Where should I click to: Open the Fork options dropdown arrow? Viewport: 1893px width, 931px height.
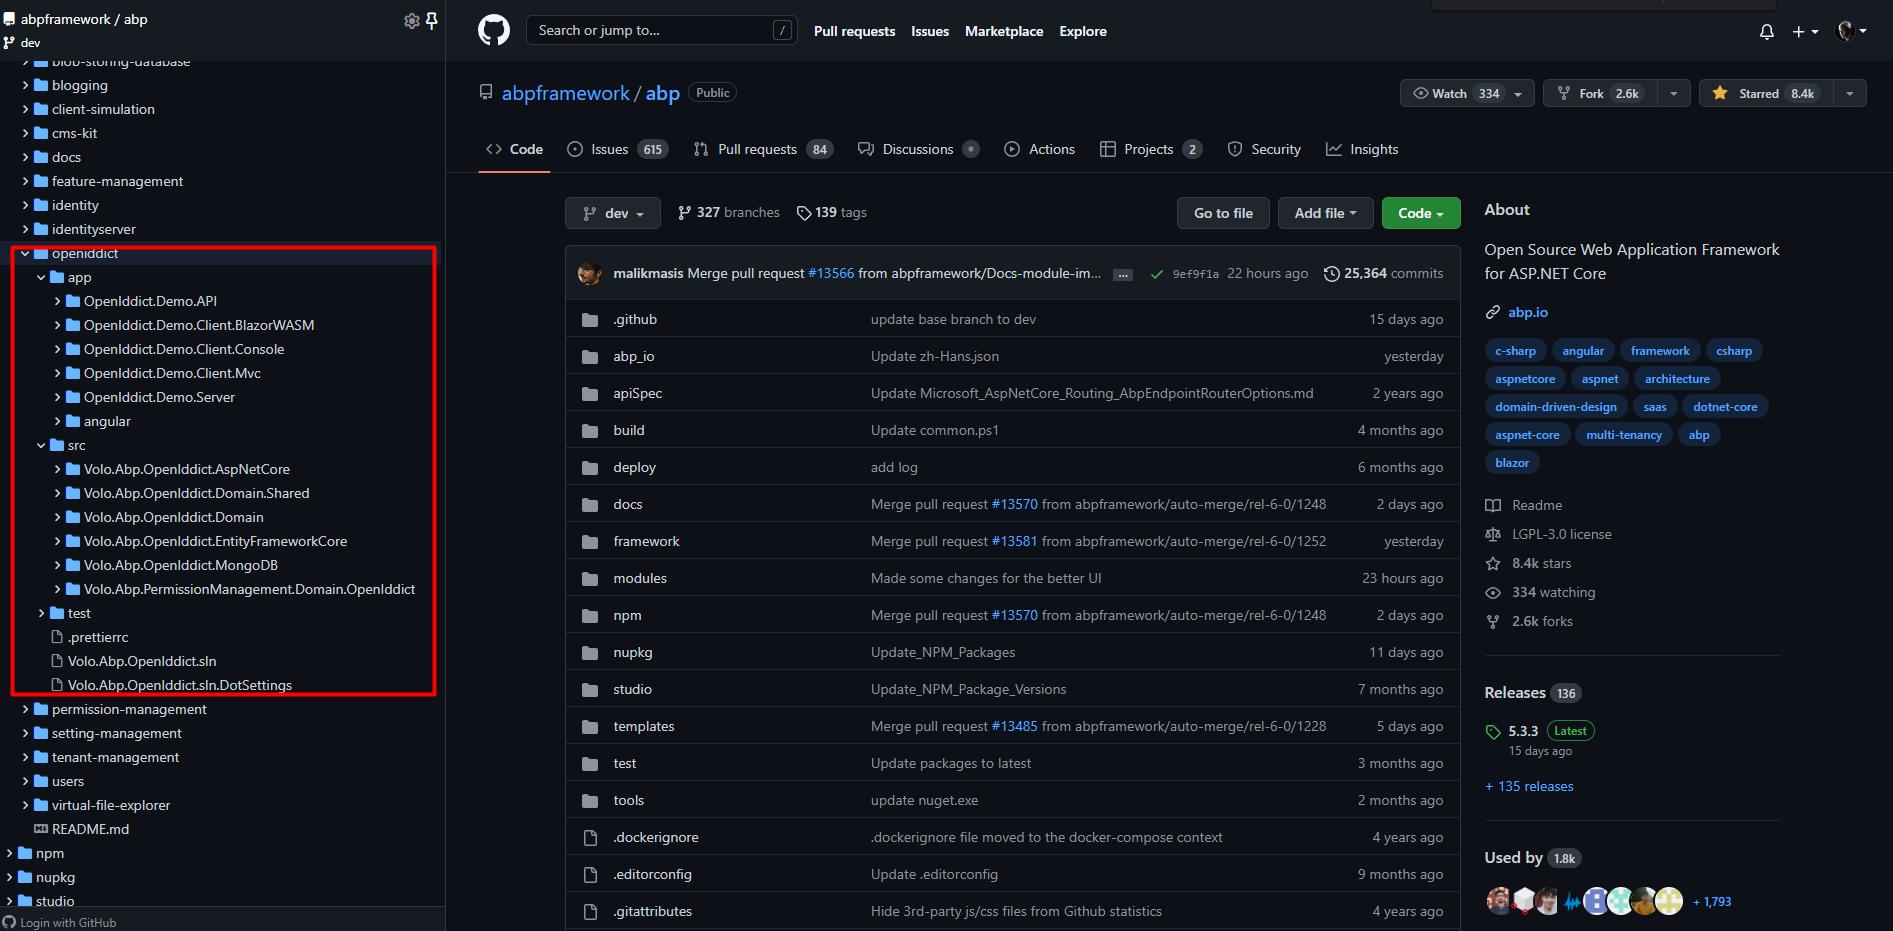[1674, 93]
